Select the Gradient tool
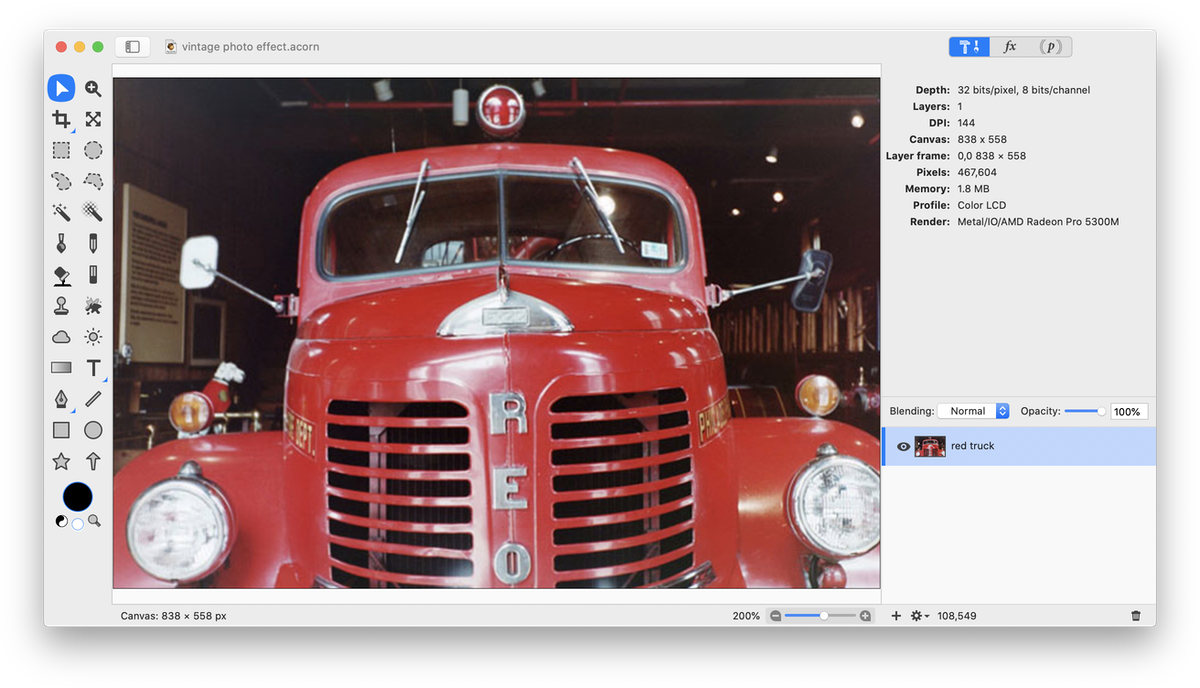The width and height of the screenshot is (1200, 688). (x=61, y=368)
